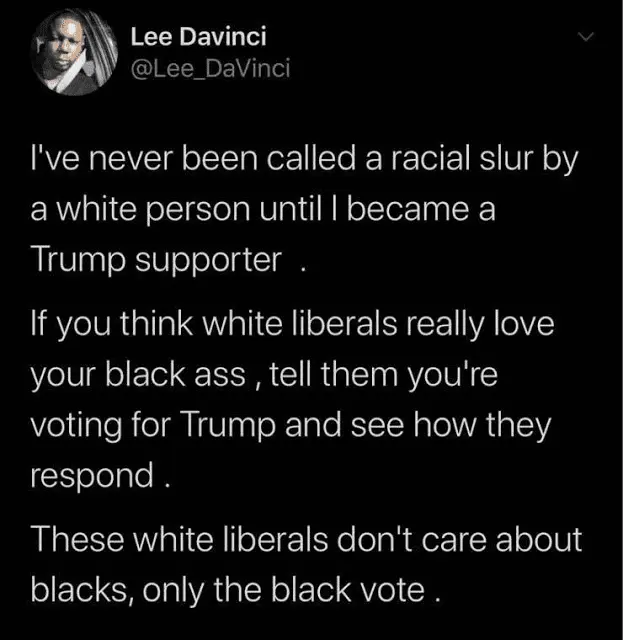Screen dimensions: 623x640
Task: Click the word "These" starting the last paragraph
Action: coord(77,540)
